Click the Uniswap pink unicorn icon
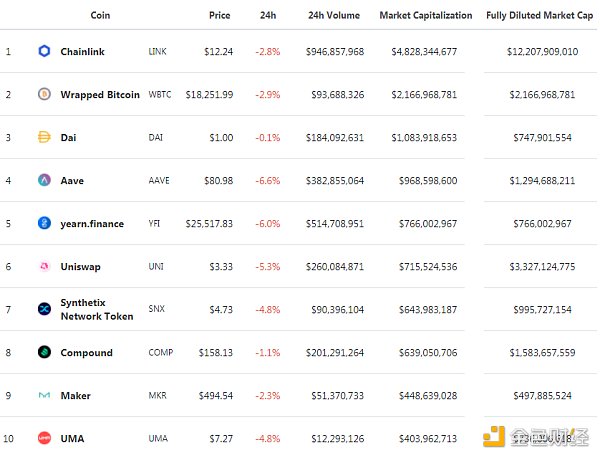 pyautogui.click(x=44, y=266)
